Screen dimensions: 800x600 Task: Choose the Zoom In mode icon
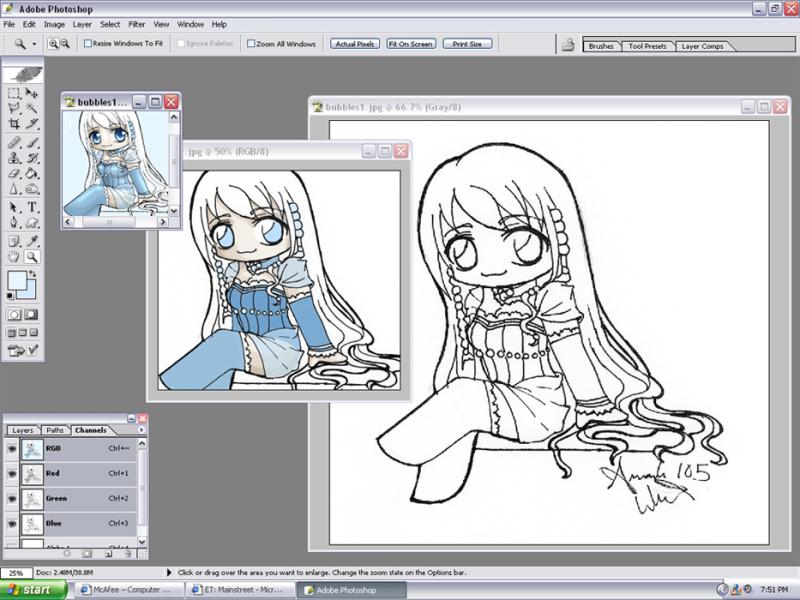53,44
